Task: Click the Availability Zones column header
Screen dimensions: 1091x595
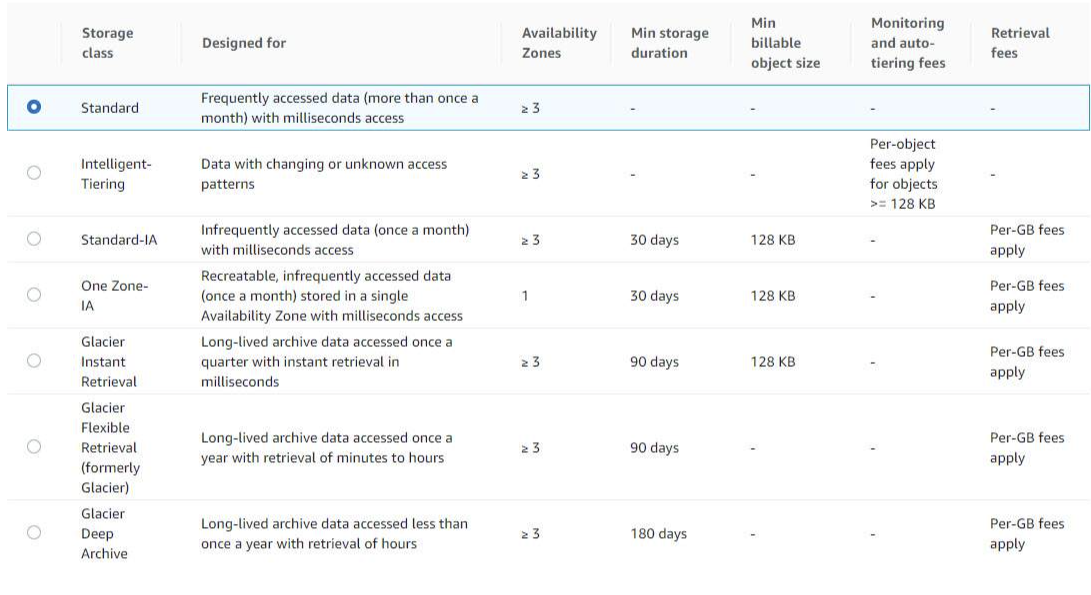Action: click(x=559, y=43)
